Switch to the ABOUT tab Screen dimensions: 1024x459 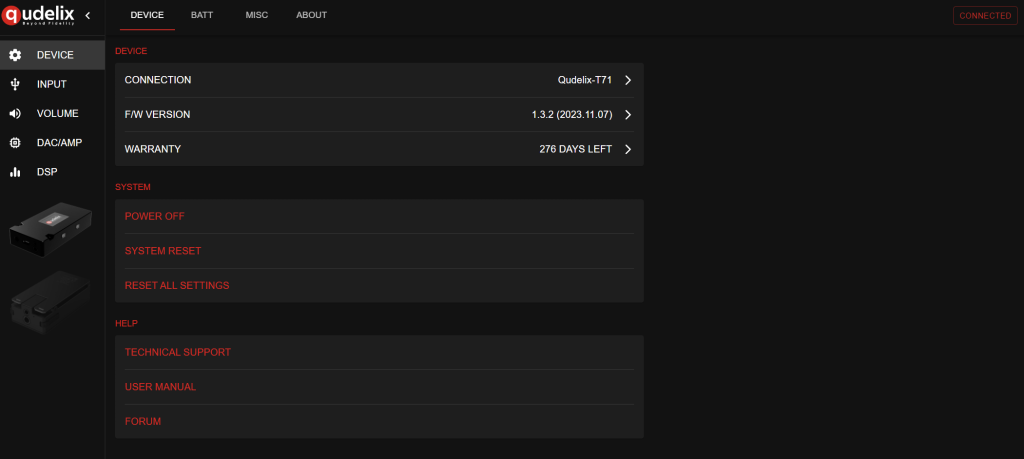(312, 15)
